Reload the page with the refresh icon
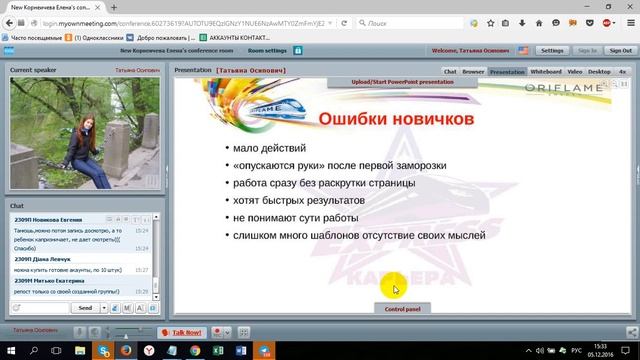The height and width of the screenshot is (360, 640). (344, 23)
